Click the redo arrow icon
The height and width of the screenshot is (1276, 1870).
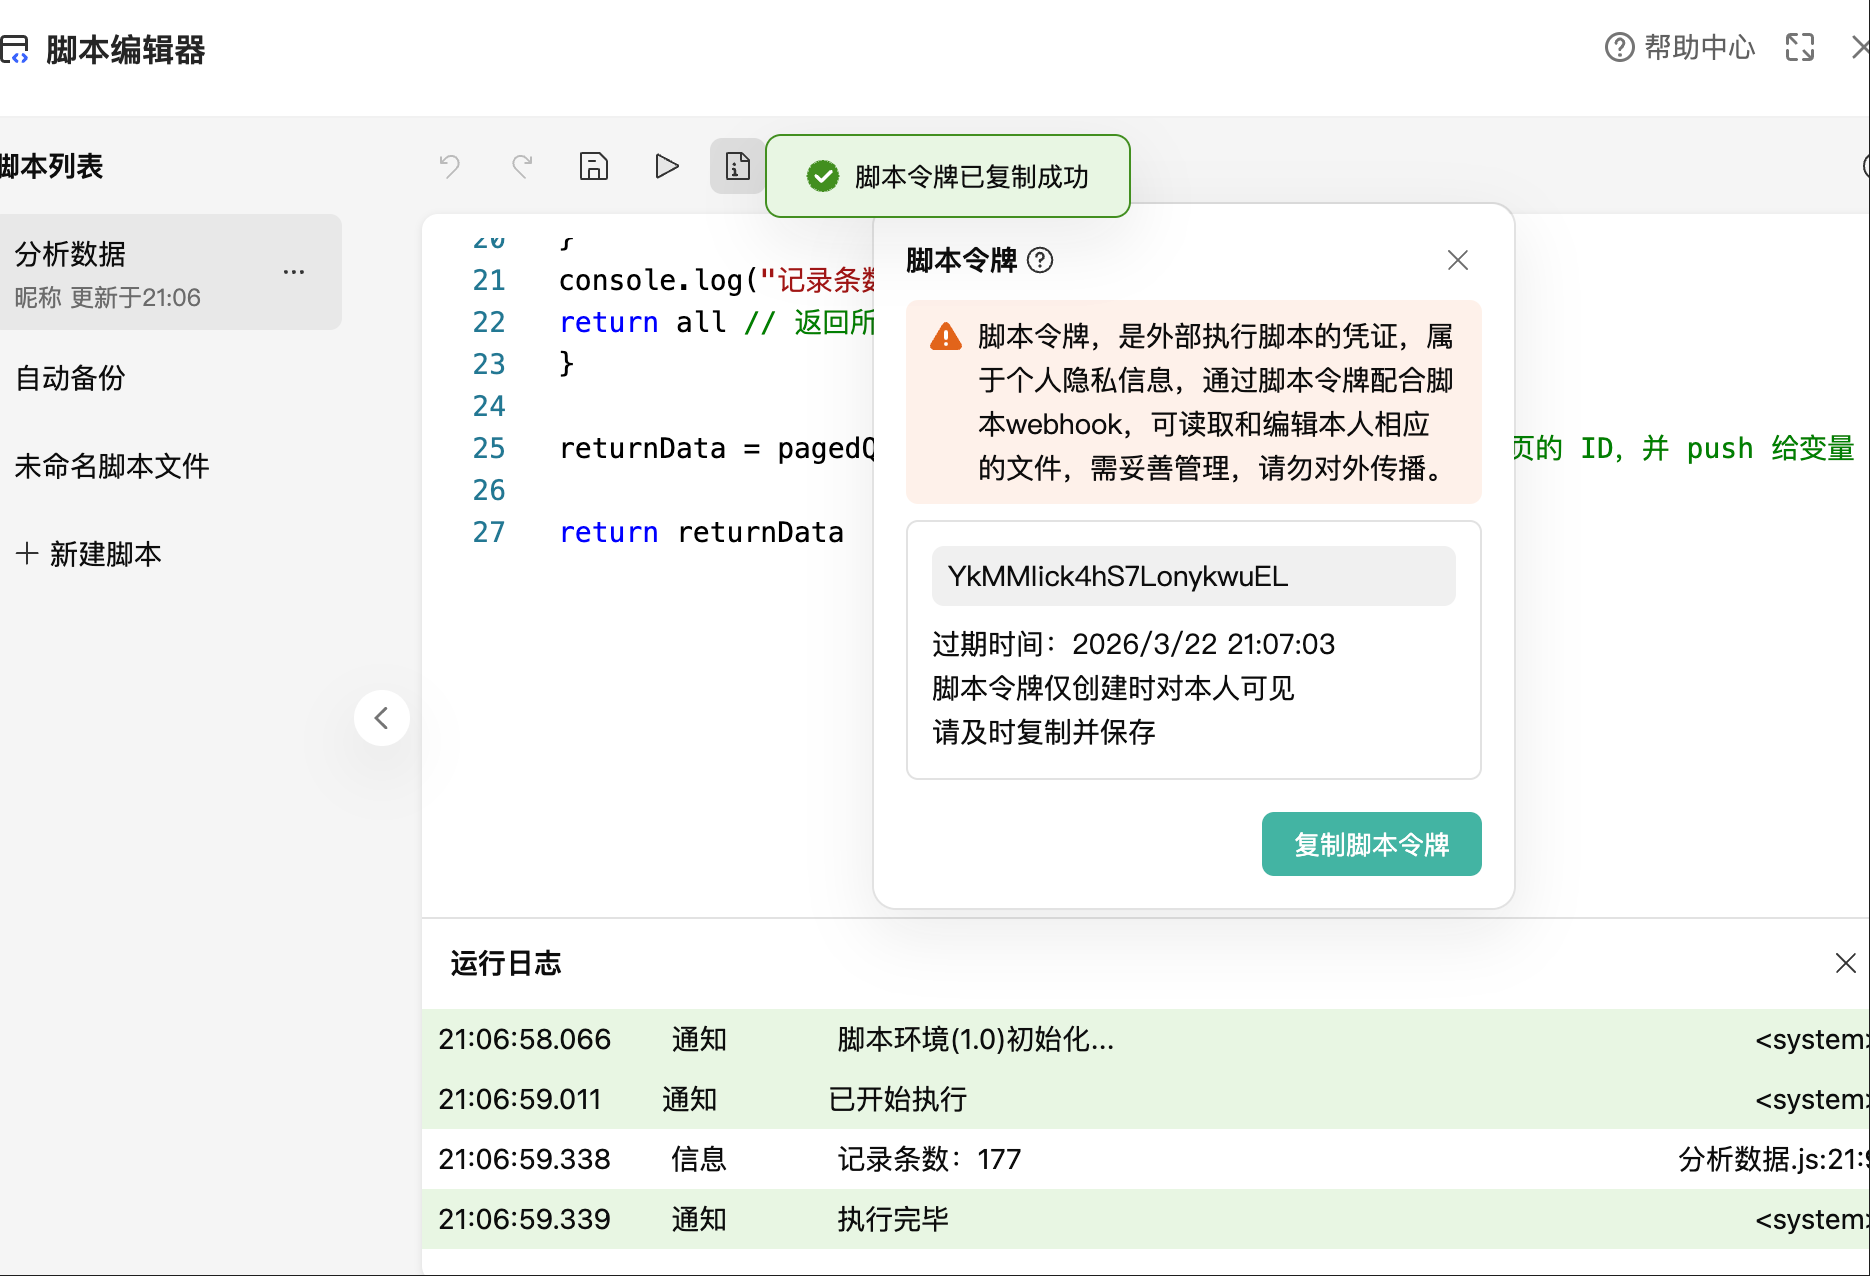click(x=522, y=166)
